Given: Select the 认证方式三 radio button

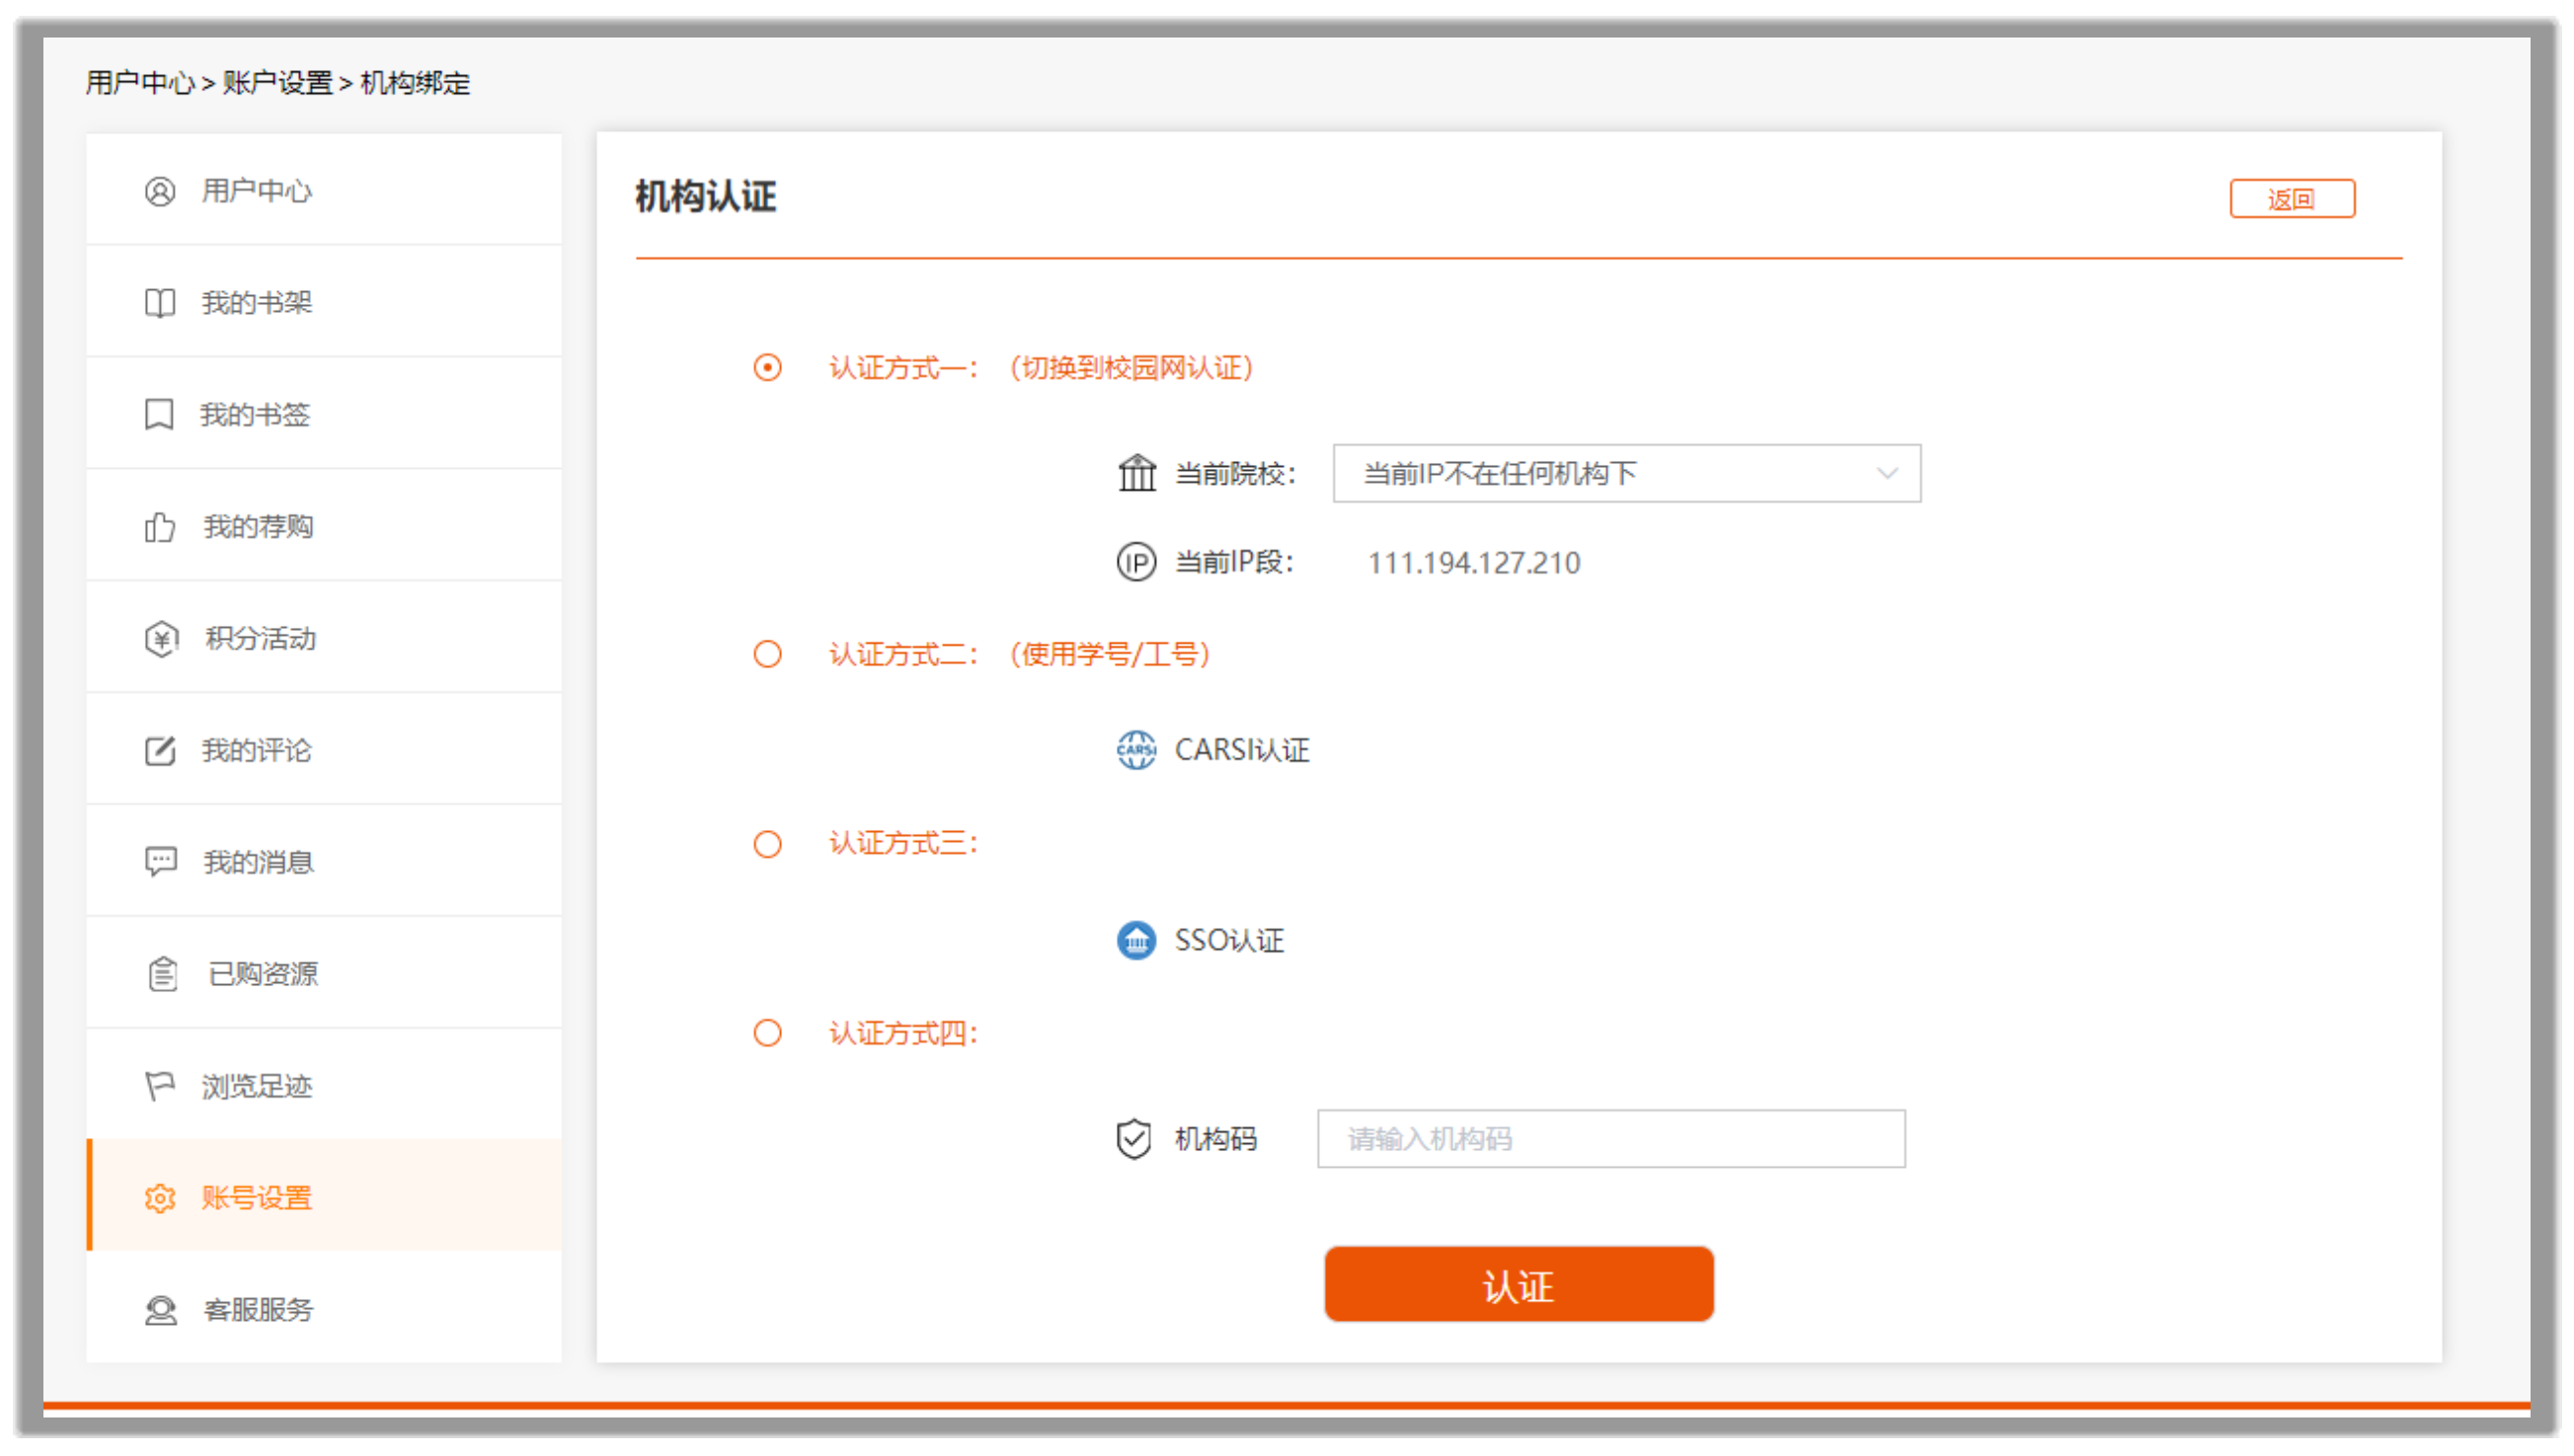Looking at the screenshot, I should click(767, 844).
